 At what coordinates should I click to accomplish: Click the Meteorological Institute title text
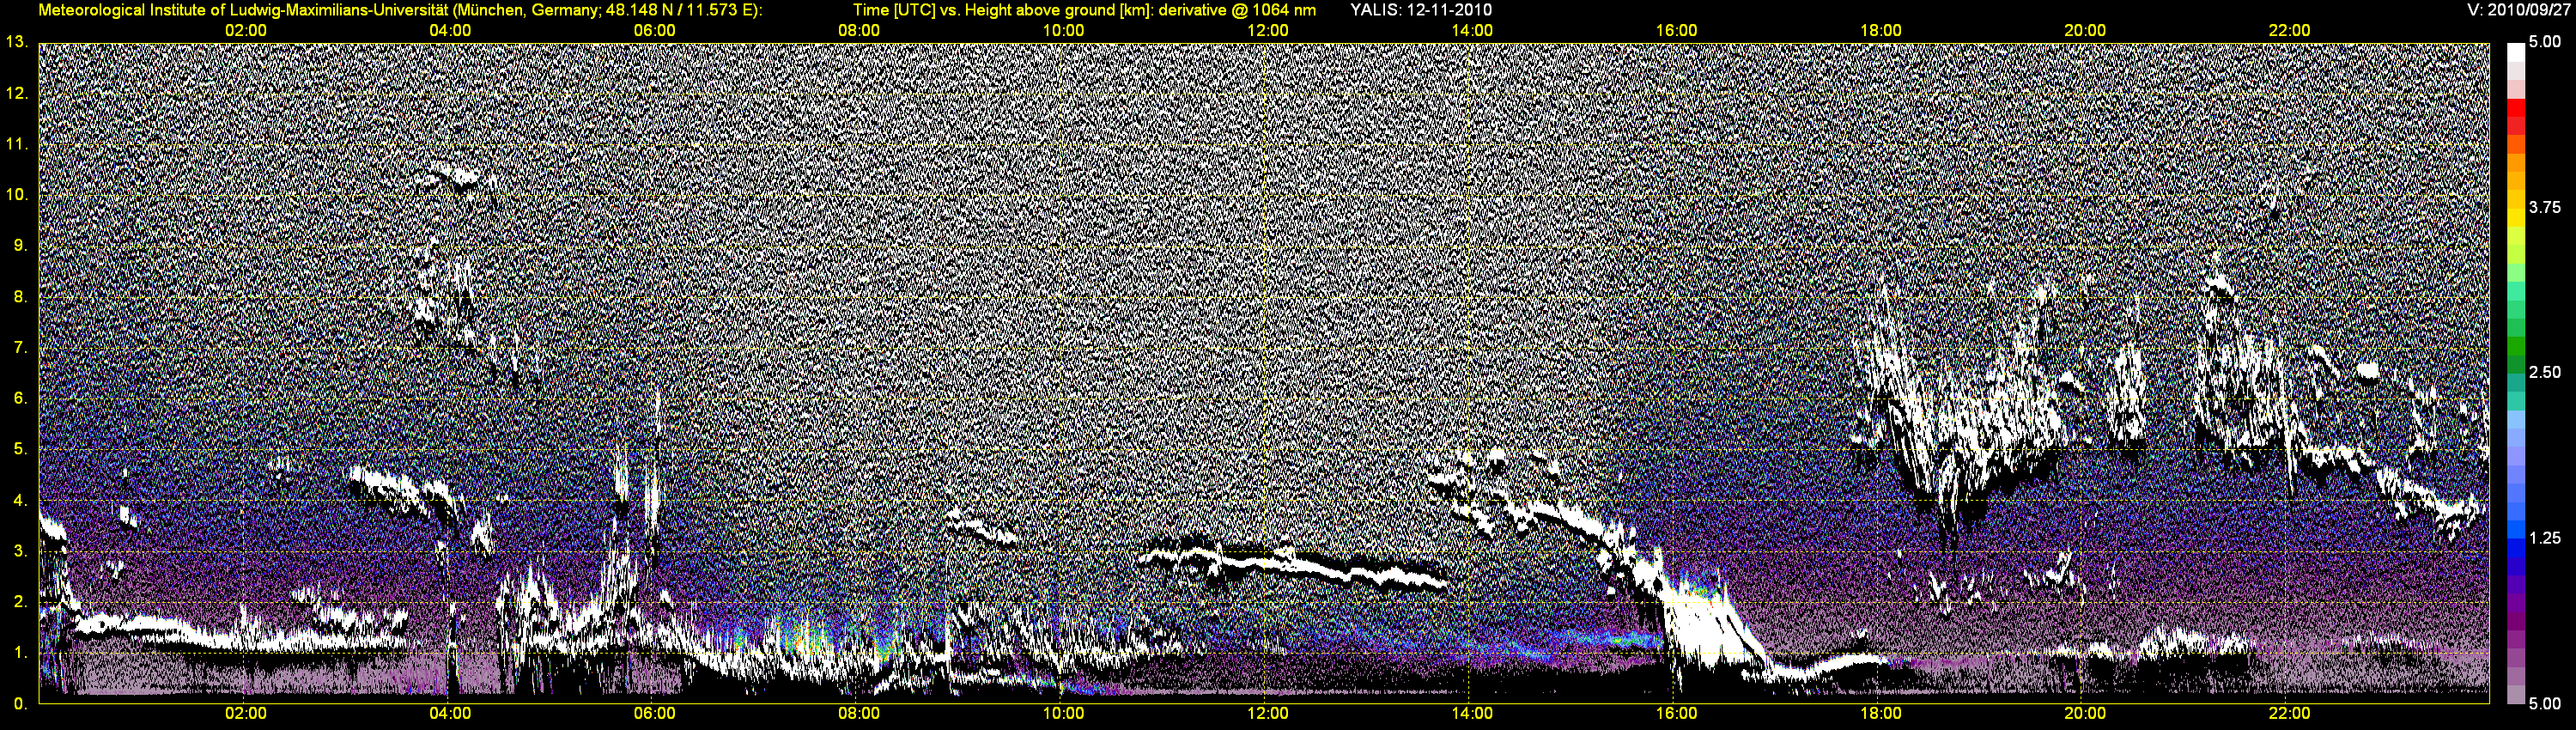(400, 10)
